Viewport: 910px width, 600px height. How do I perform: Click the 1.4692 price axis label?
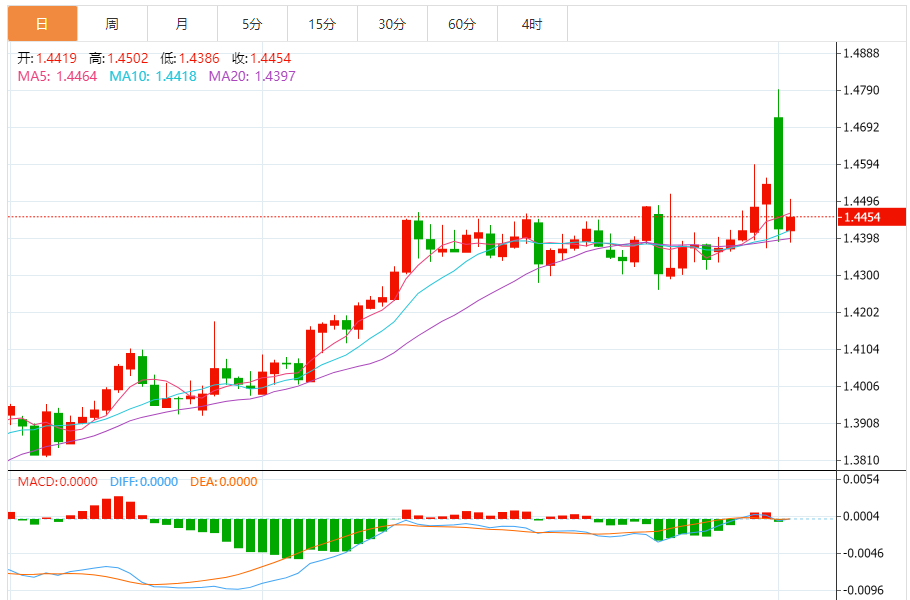coord(861,128)
